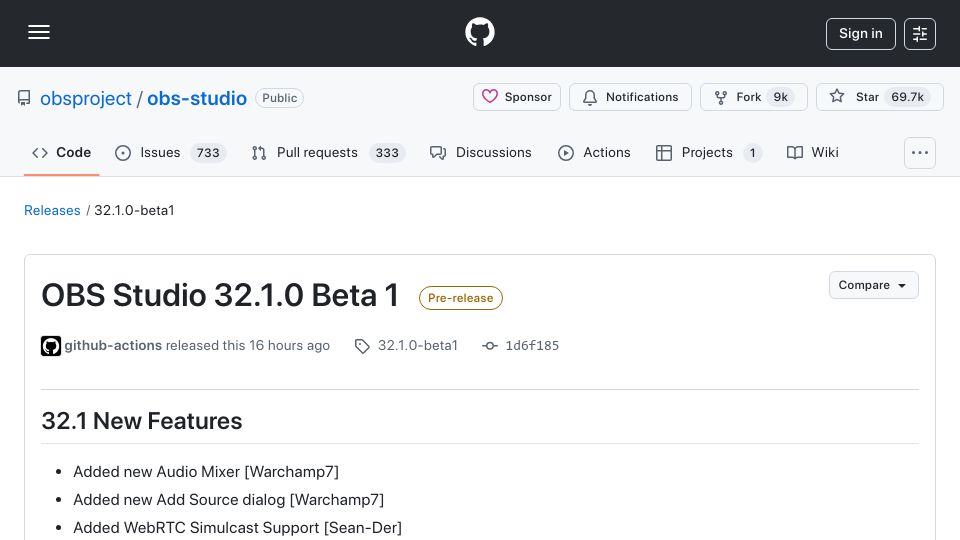960x540 pixels.
Task: Open the hamburger navigation menu
Action: point(39,32)
